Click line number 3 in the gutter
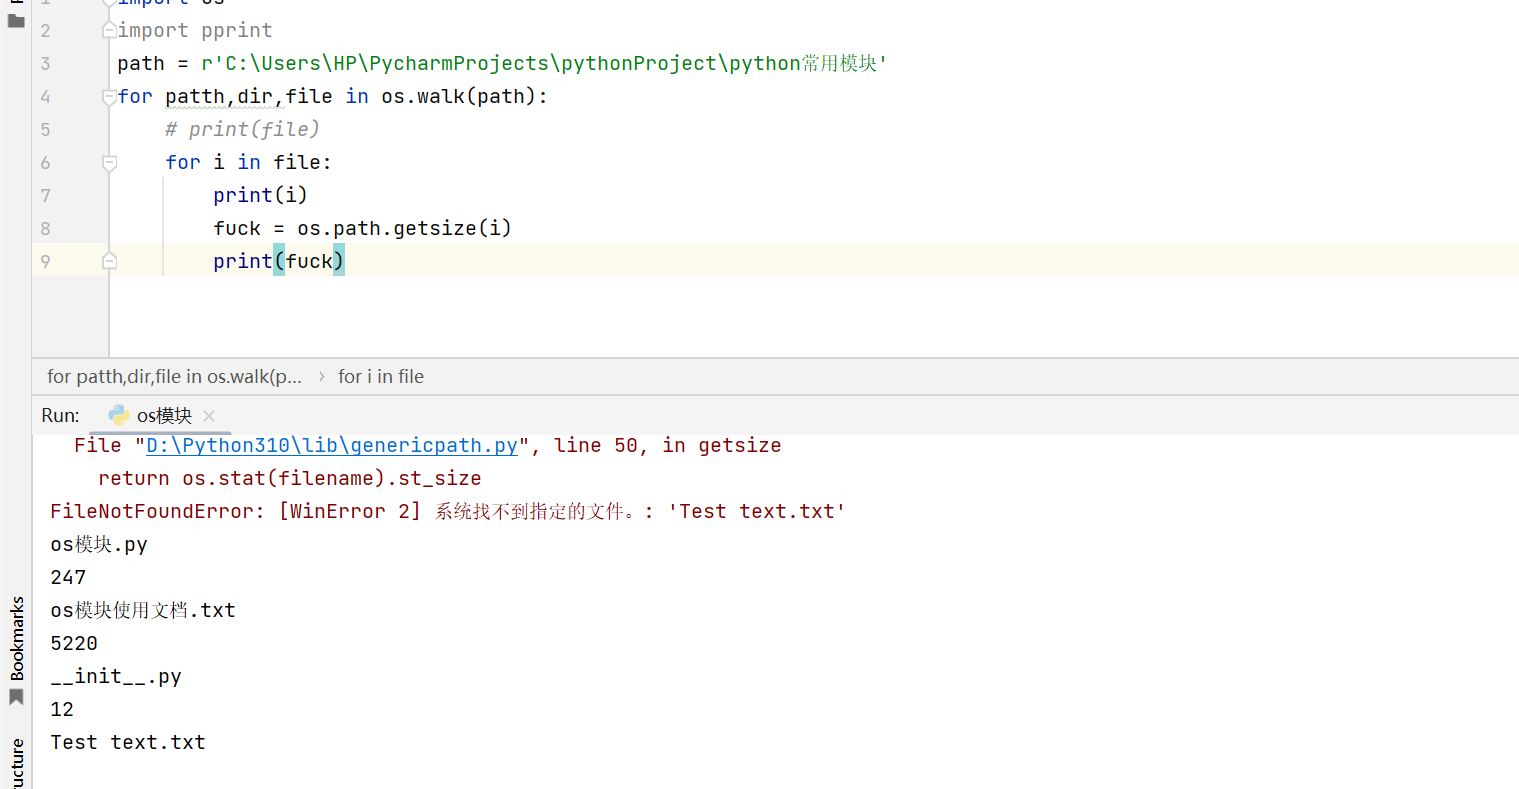Screen dimensions: 1519x789 tap(45, 64)
